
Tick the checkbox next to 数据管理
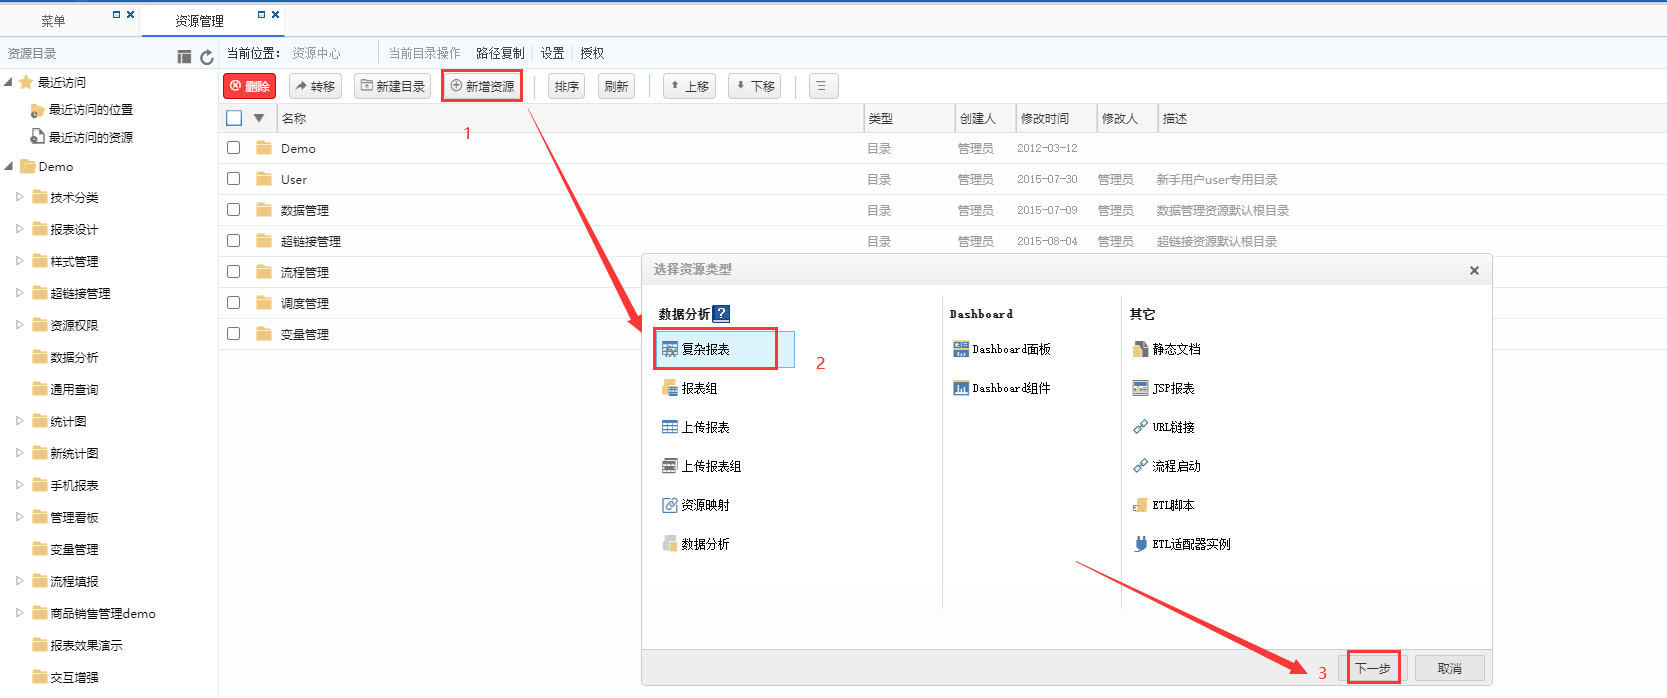point(234,210)
